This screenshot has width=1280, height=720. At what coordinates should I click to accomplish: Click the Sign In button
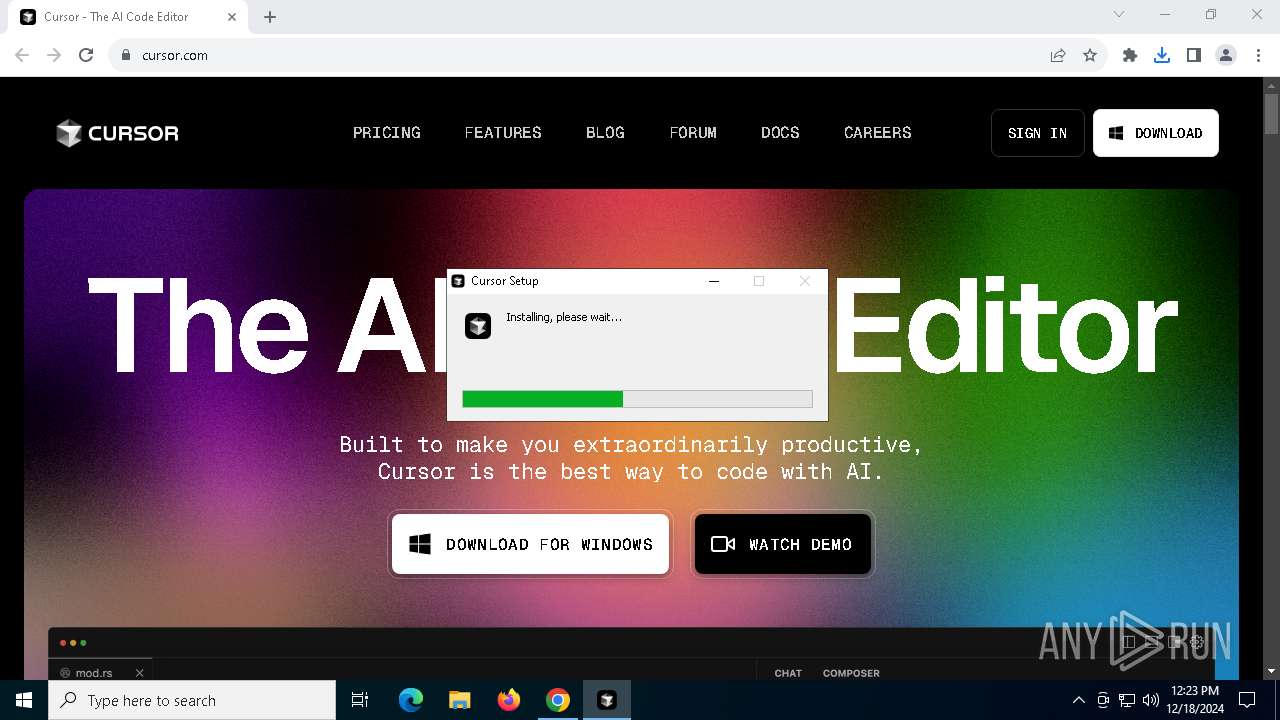[1037, 133]
